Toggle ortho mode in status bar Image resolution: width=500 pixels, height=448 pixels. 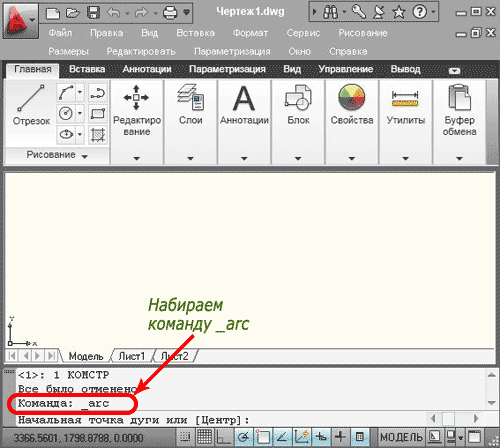tap(223, 437)
